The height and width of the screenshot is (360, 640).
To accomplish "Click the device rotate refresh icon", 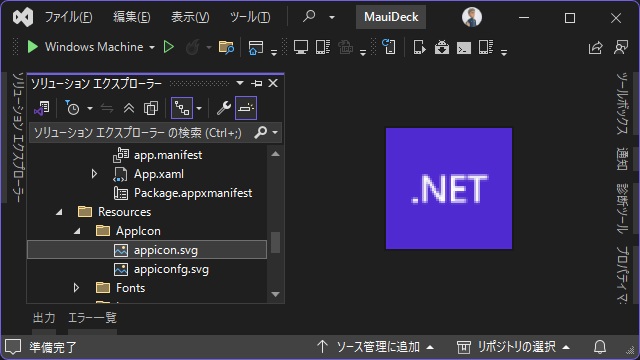I will coord(389,47).
